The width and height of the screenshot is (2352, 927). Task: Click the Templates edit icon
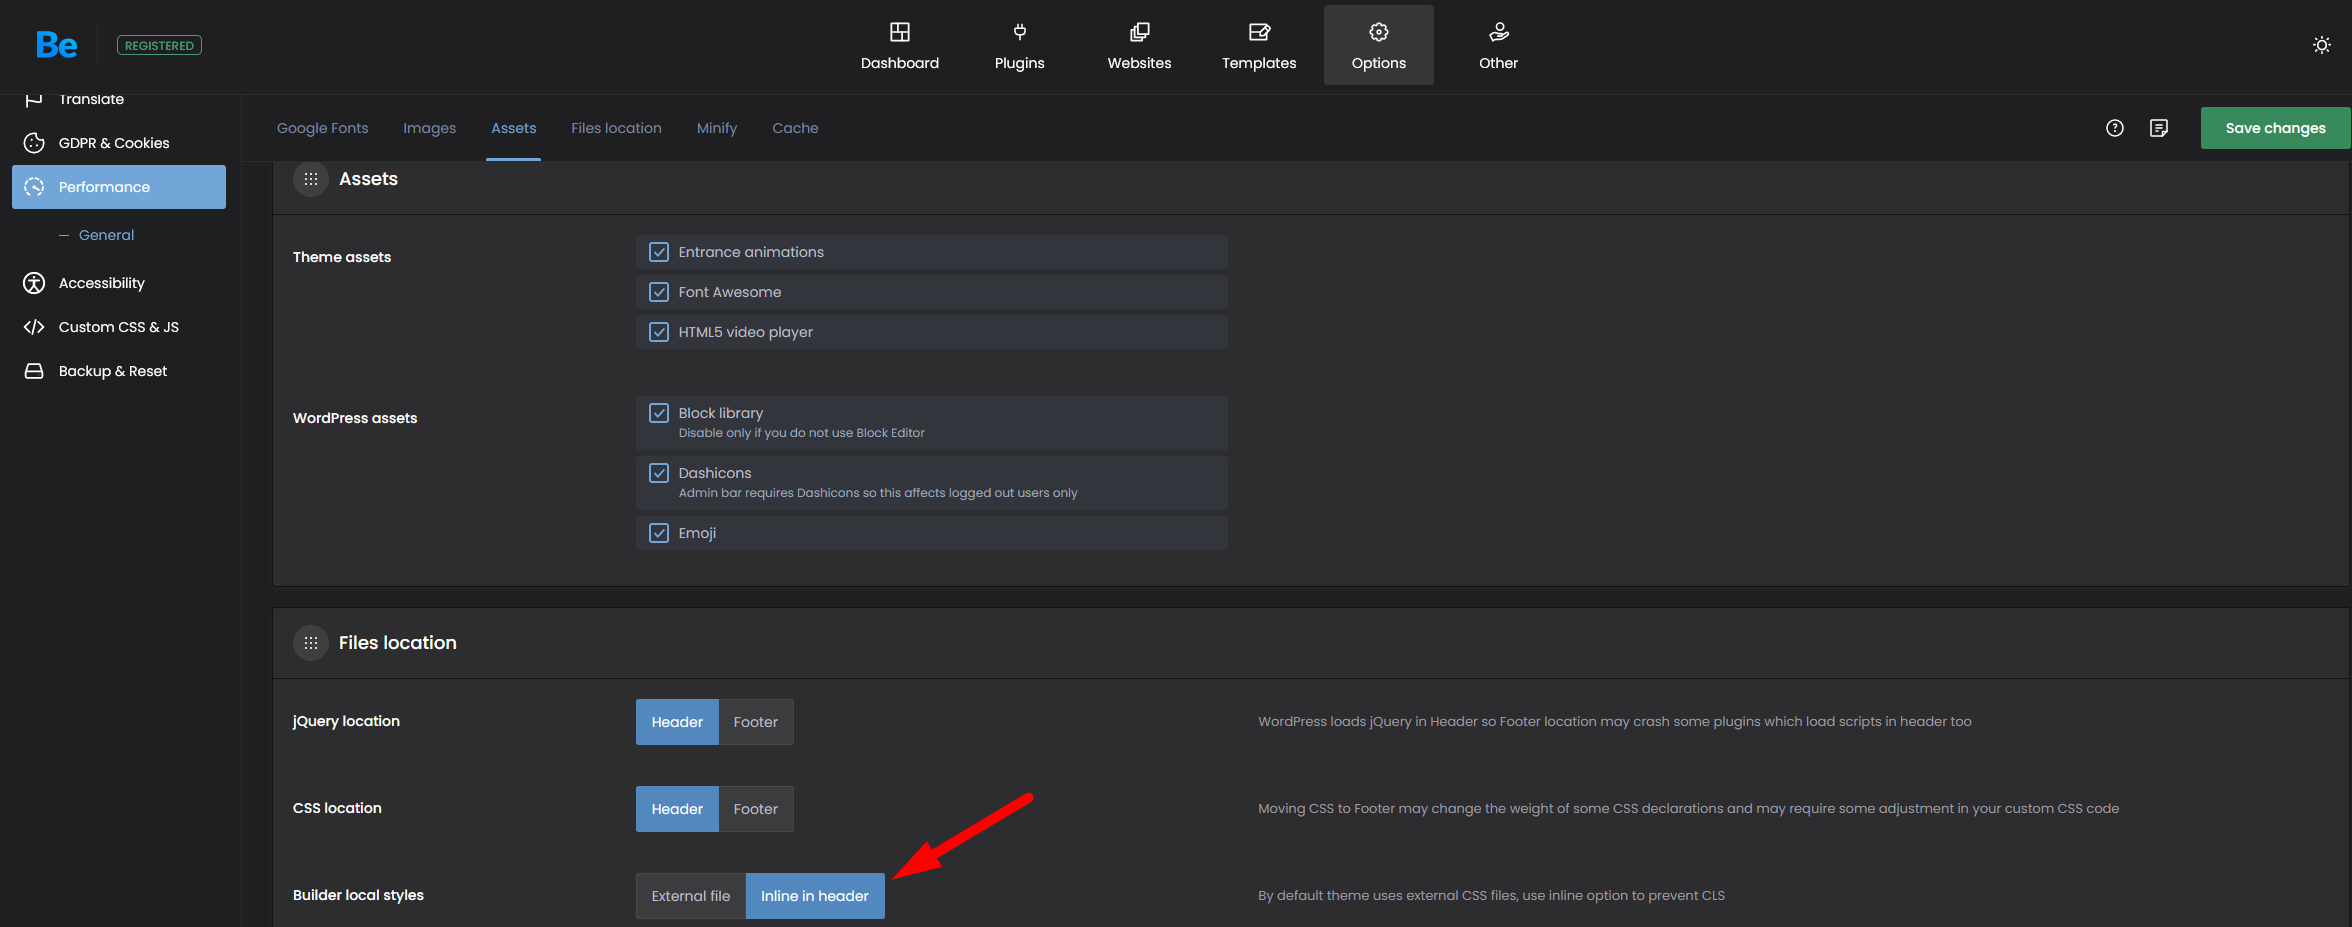pos(1259,32)
